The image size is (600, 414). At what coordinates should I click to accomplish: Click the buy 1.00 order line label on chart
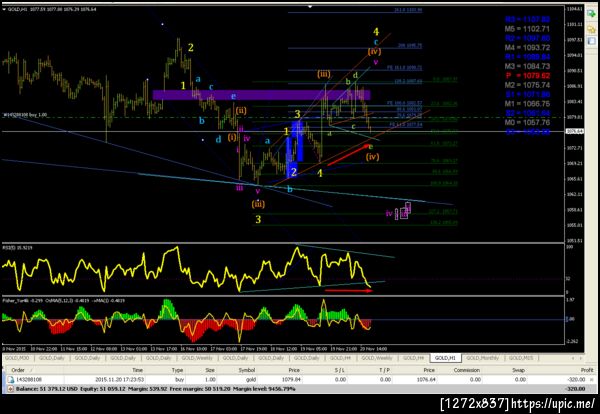[25, 114]
